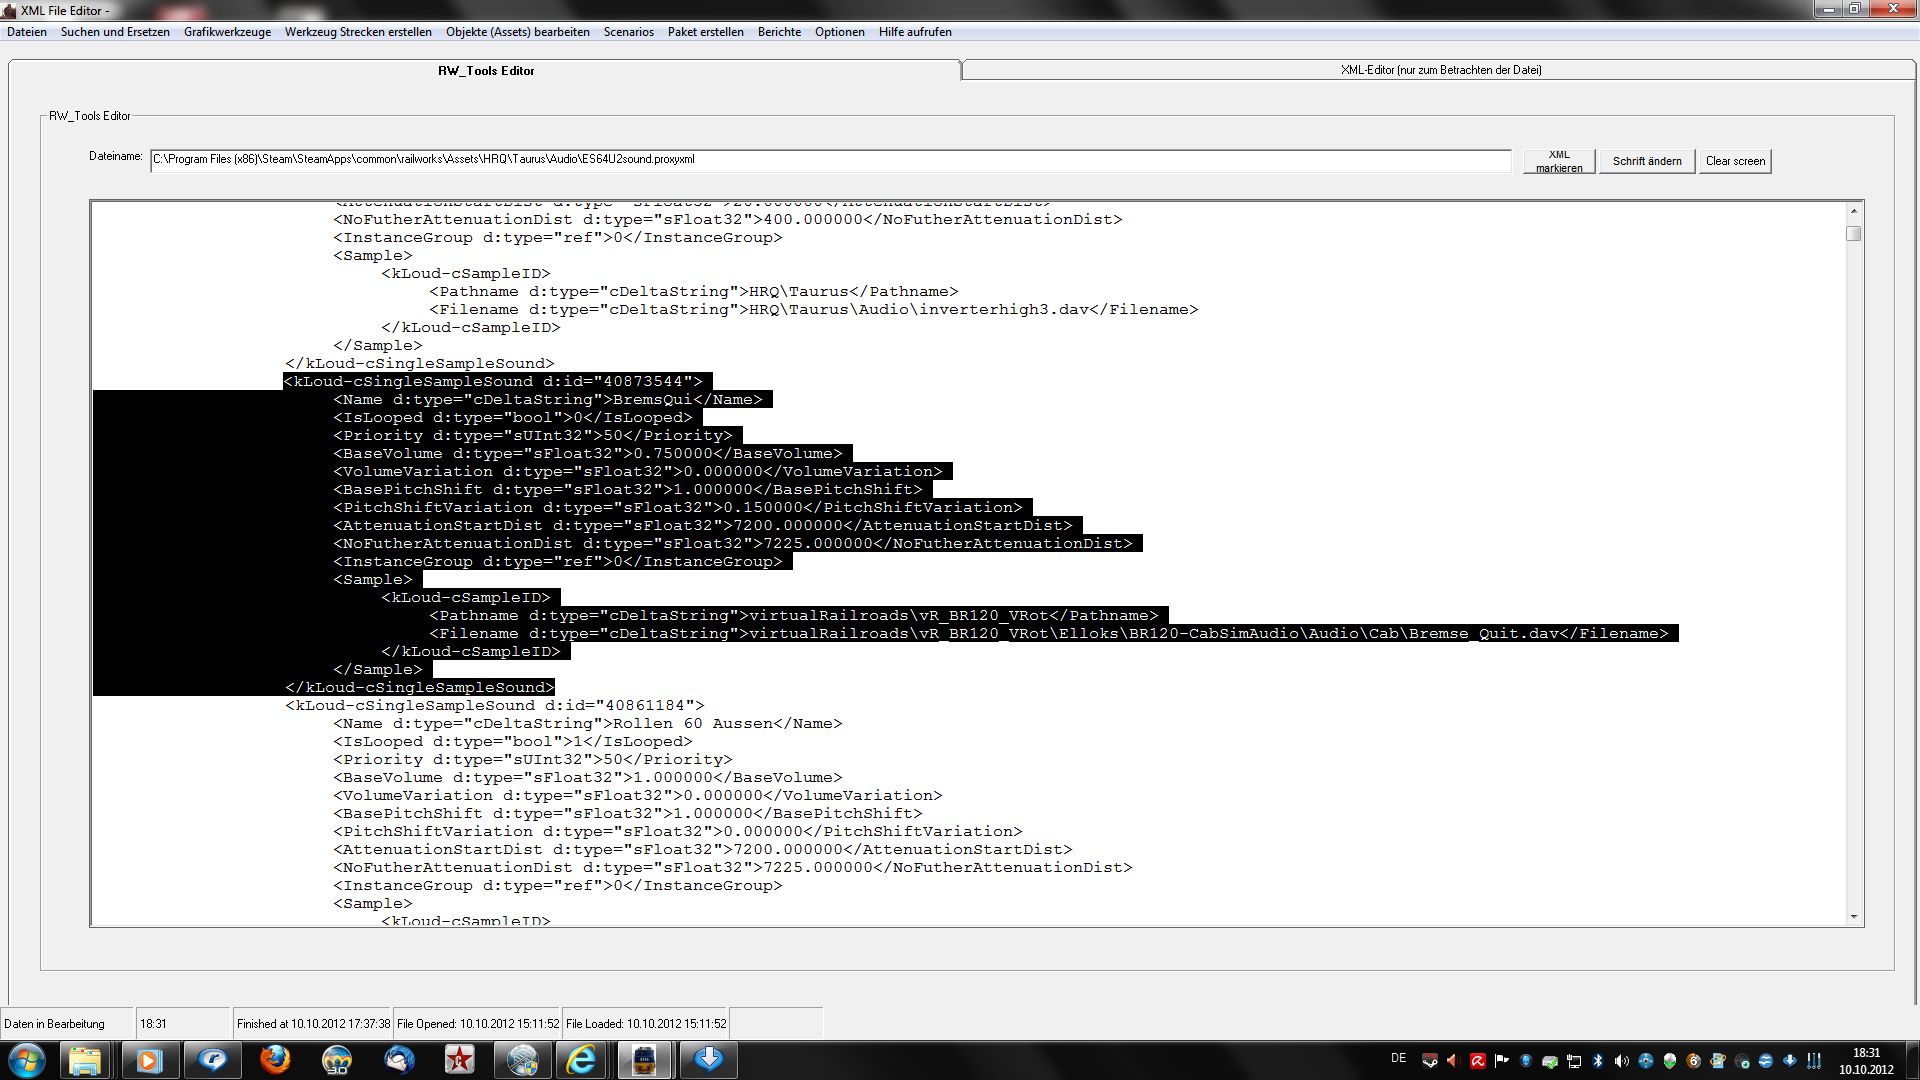Open Windows Media Player taskbar icon
The image size is (1920, 1080).
point(149,1060)
